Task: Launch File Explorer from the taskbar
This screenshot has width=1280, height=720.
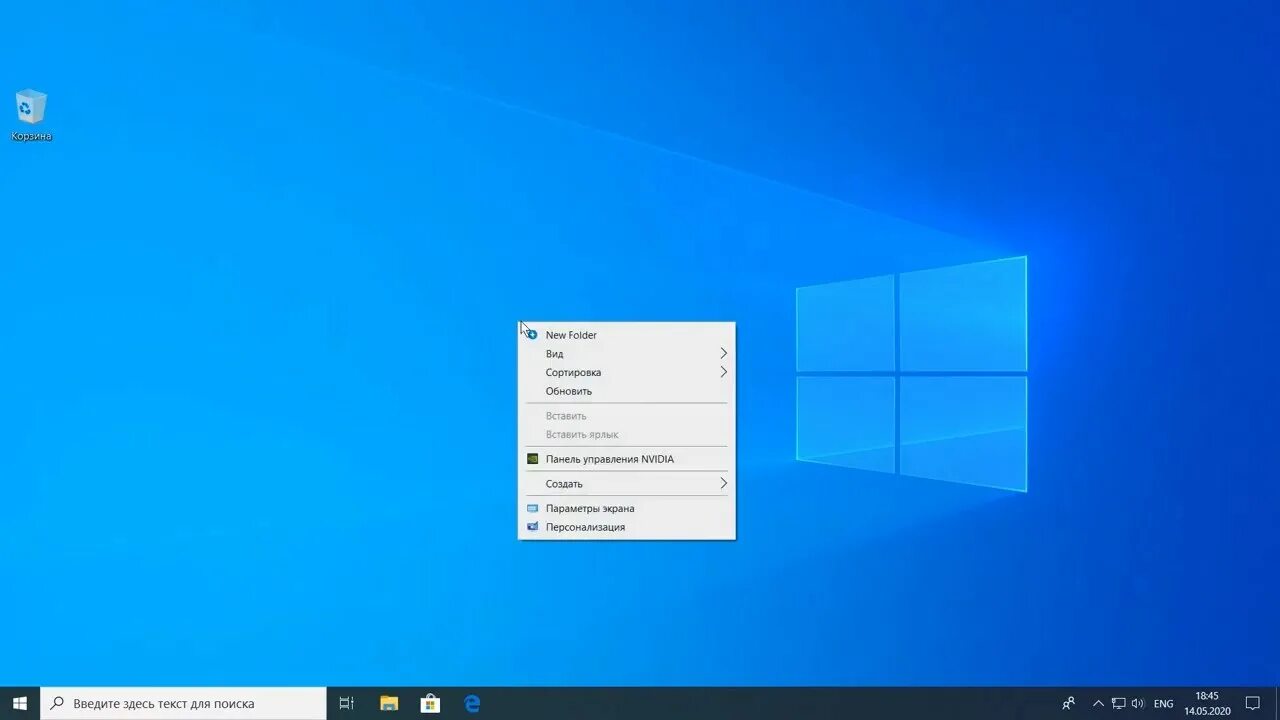Action: 389,703
